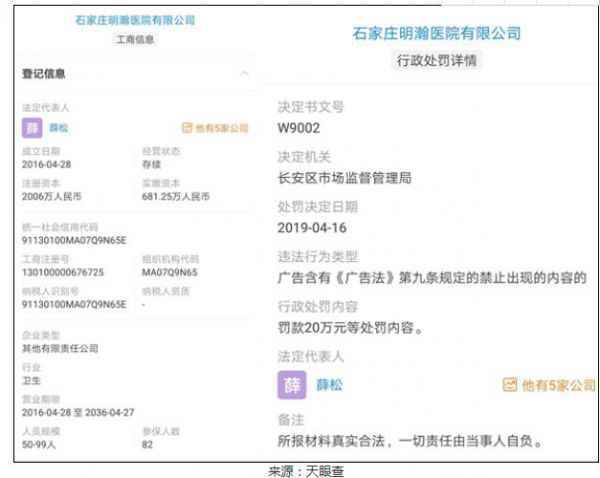Click industry value 卫生
The width and height of the screenshot is (600, 478).
31,380
